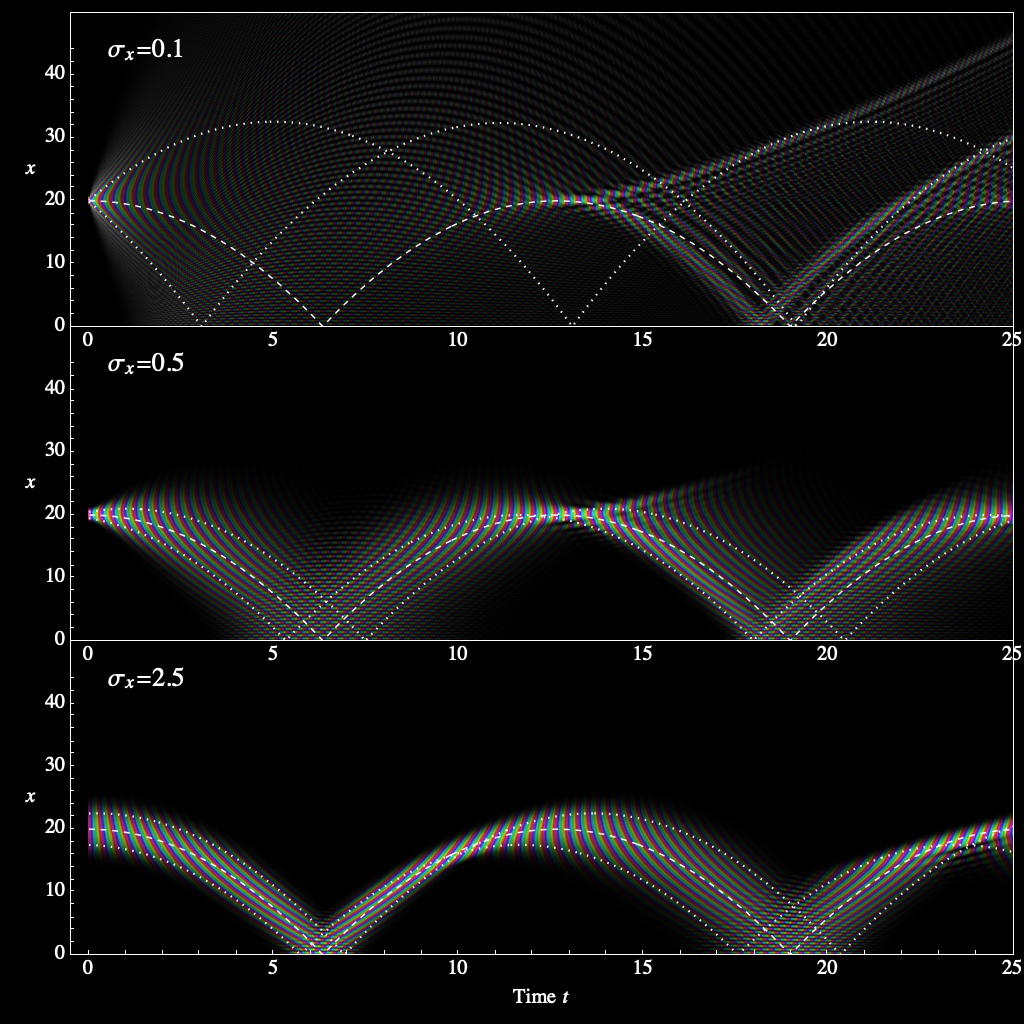The image size is (1024, 1024).
Task: Click the "Time t" axis title
Action: click(540, 996)
